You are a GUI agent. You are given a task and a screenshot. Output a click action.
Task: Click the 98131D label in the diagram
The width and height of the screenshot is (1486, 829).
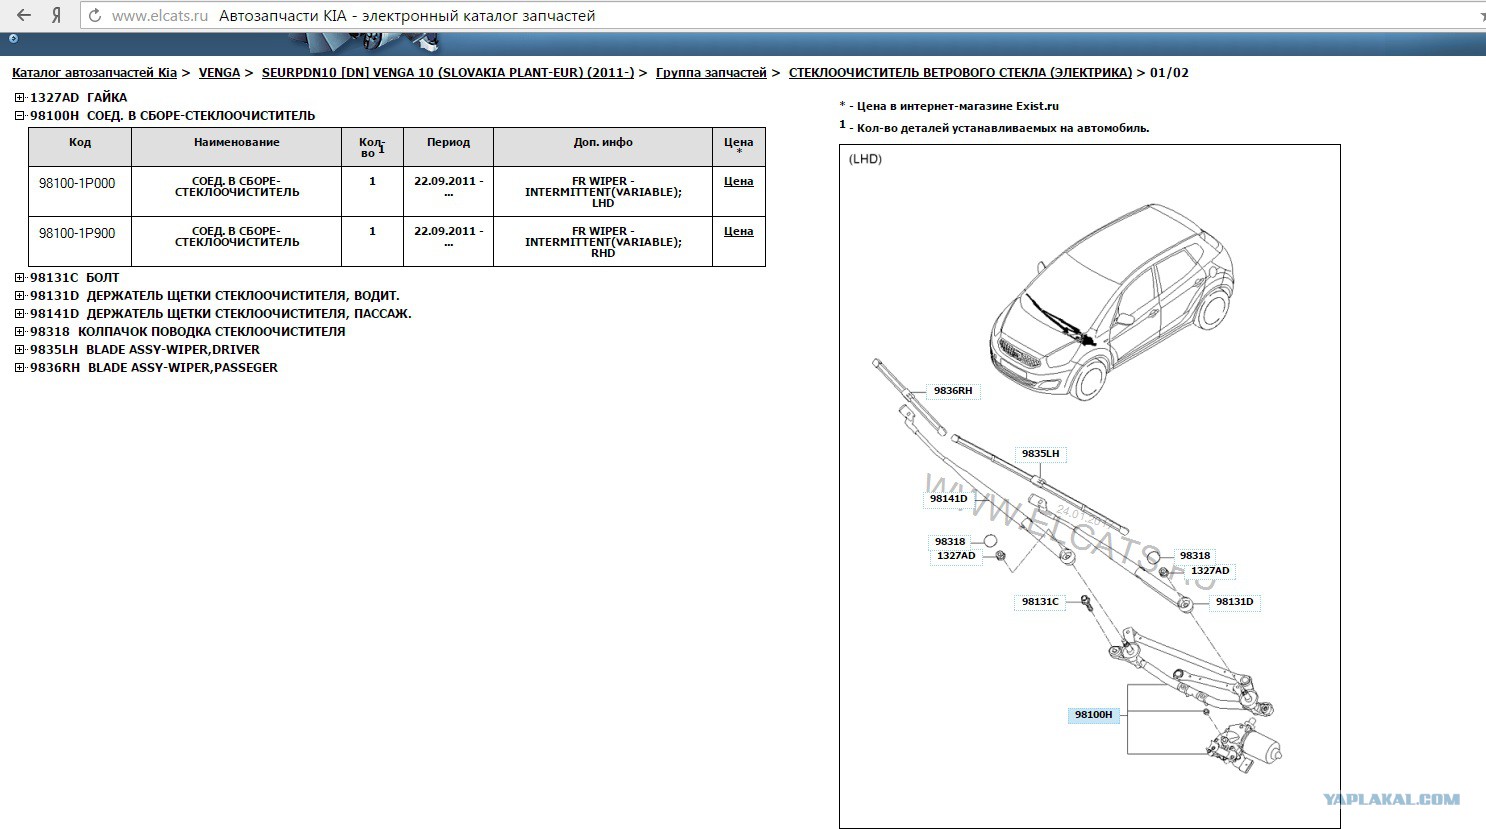pyautogui.click(x=1234, y=602)
